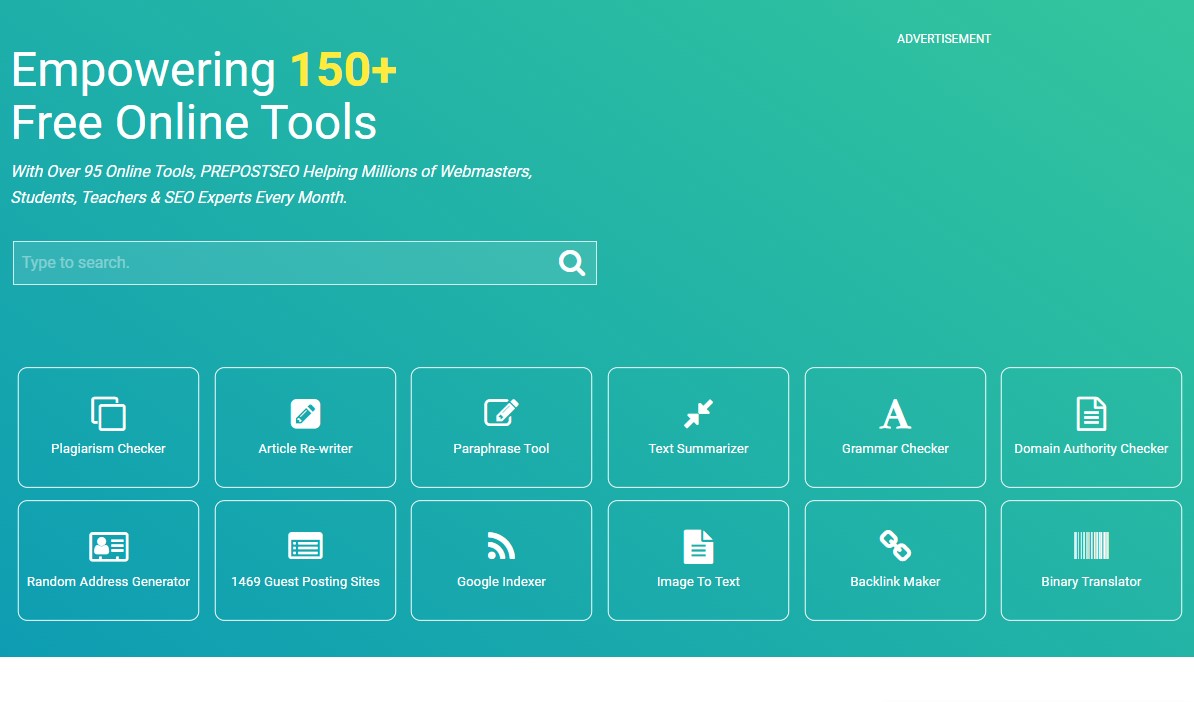Open the 1469 Guest Posting Sites list icon
The width and height of the screenshot is (1194, 702).
(305, 546)
